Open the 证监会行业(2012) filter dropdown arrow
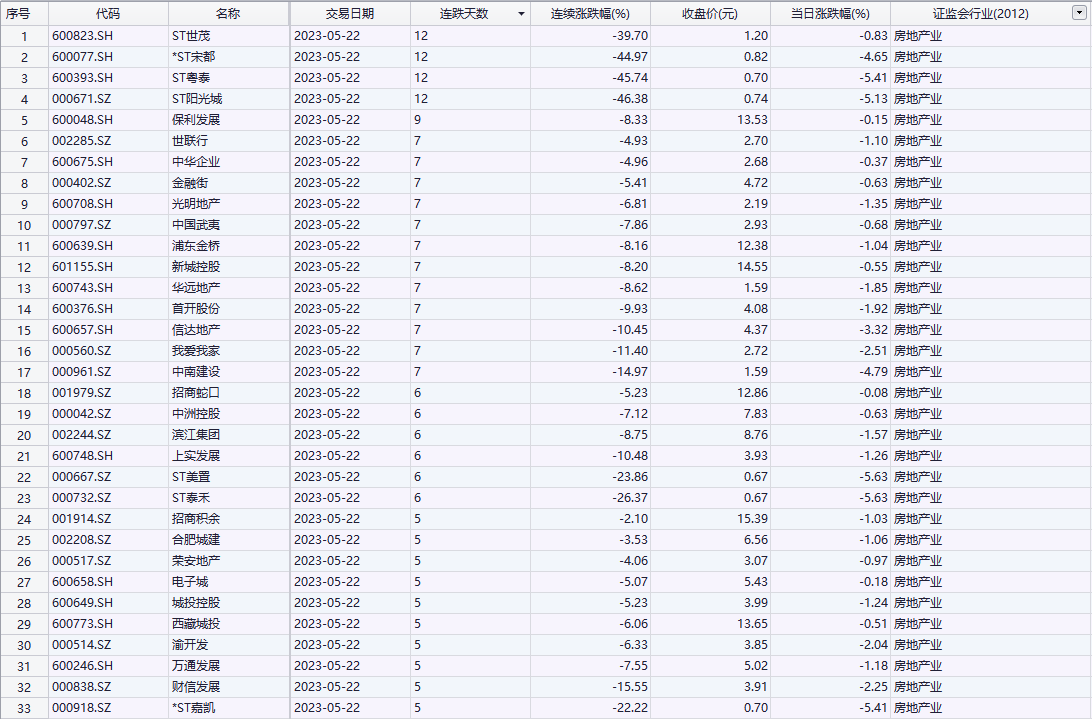 click(1077, 14)
